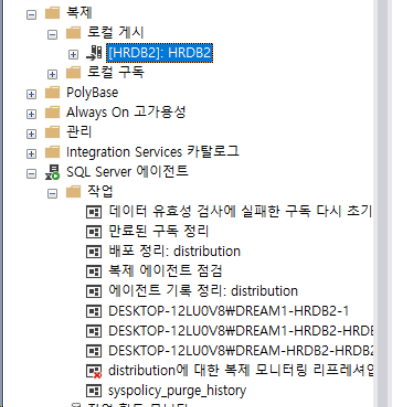The image size is (393, 407).
Task: Click job icon for syspolicy_purge_history
Action: (x=94, y=391)
